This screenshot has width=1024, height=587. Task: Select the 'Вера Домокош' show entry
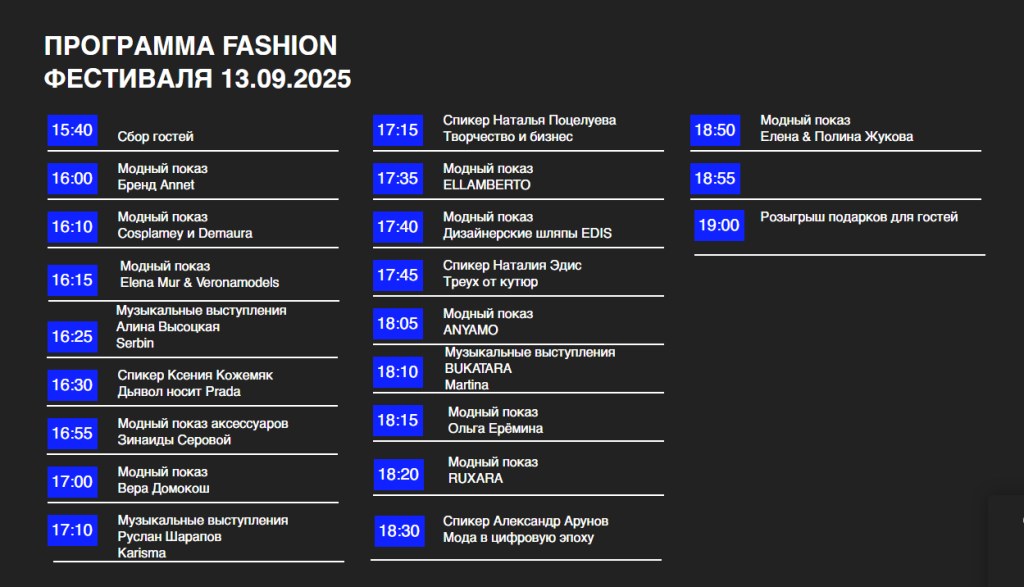[163, 488]
